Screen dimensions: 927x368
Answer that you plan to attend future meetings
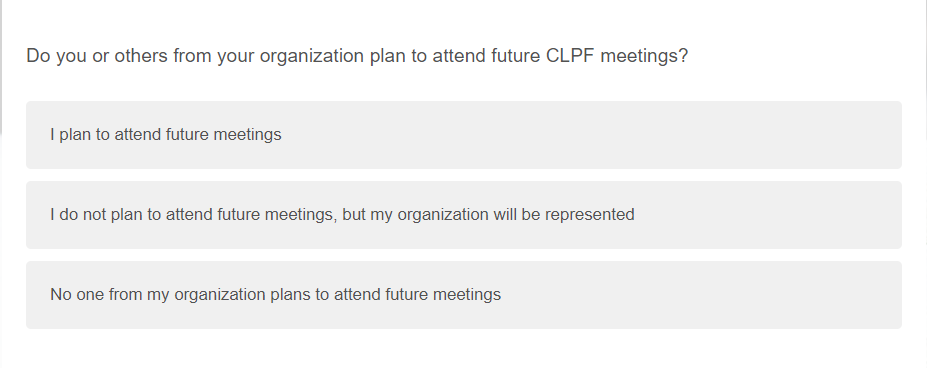click(x=464, y=135)
